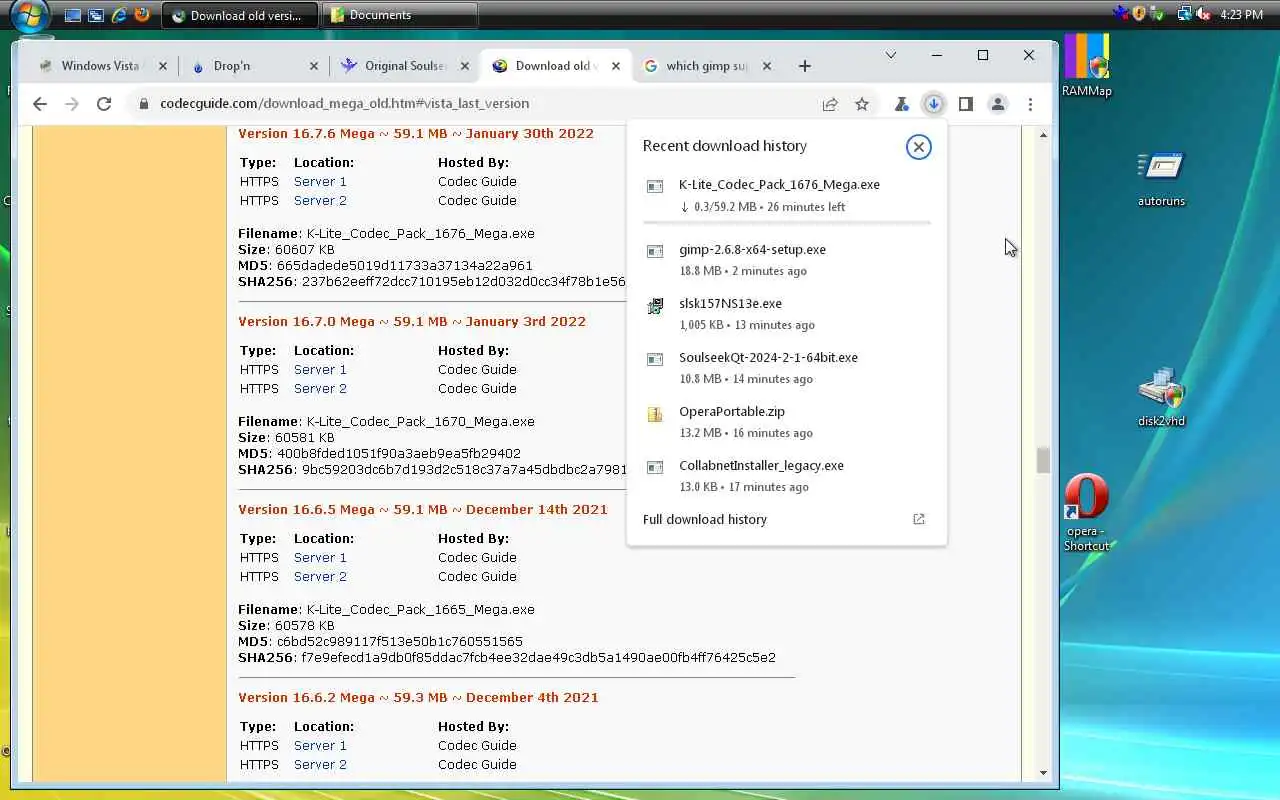The width and height of the screenshot is (1280, 800).
Task: Click Server 1 for version 16.7.6
Action: 320,182
